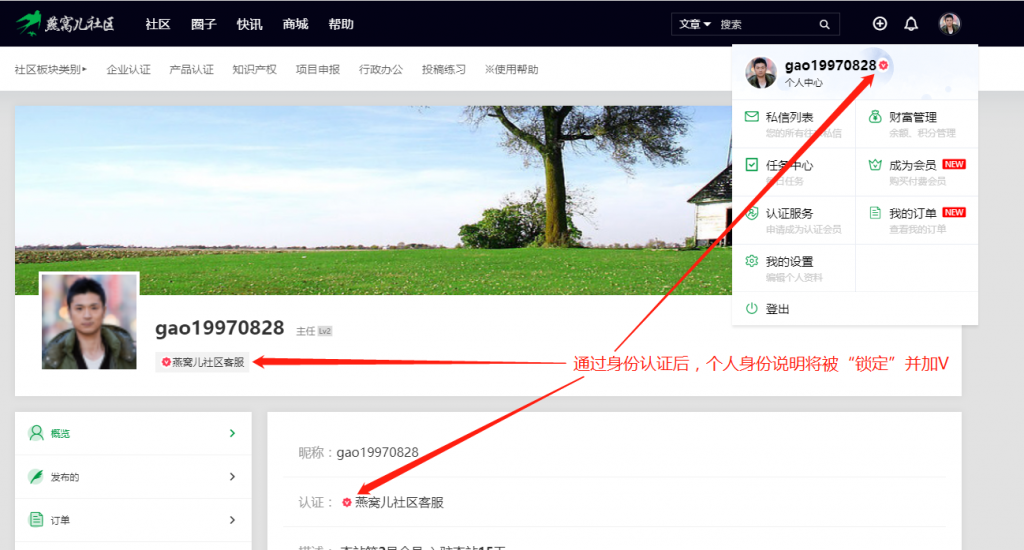Open 项目申报 link
1024x550 pixels.
click(317, 69)
